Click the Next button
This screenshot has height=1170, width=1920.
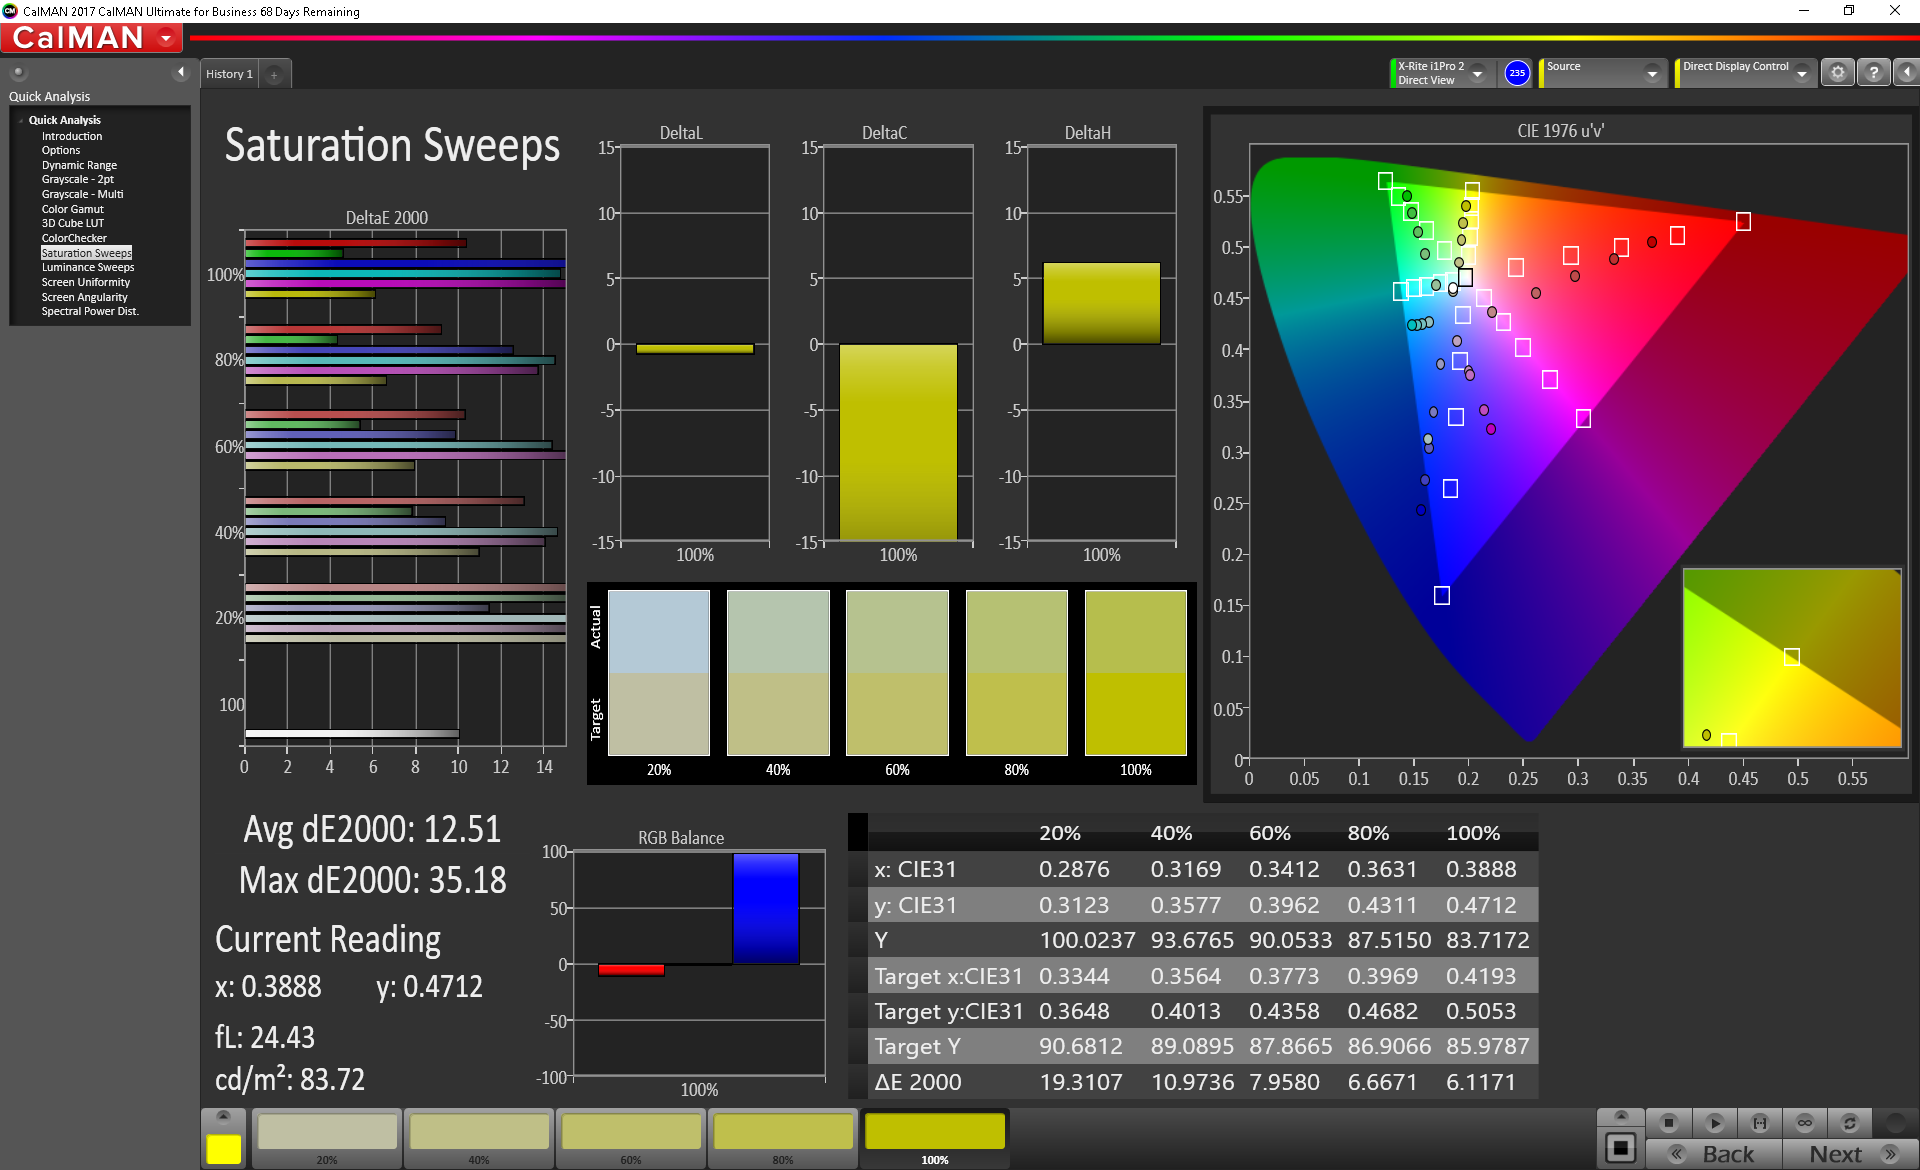coord(1850,1154)
